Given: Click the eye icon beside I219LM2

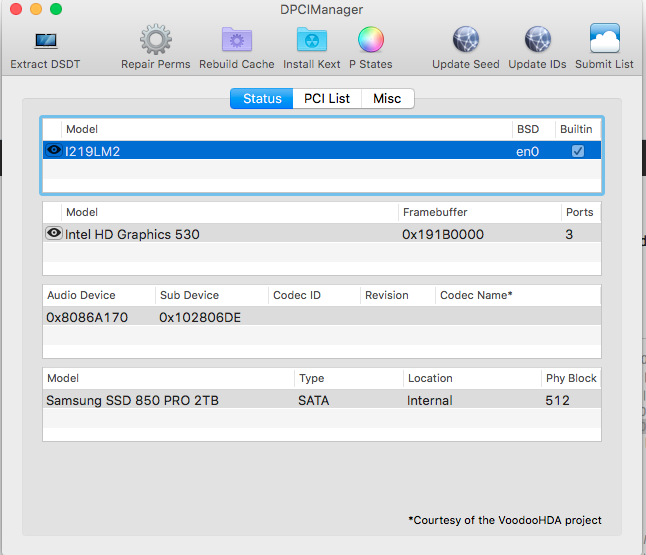Looking at the screenshot, I should pyautogui.click(x=54, y=151).
